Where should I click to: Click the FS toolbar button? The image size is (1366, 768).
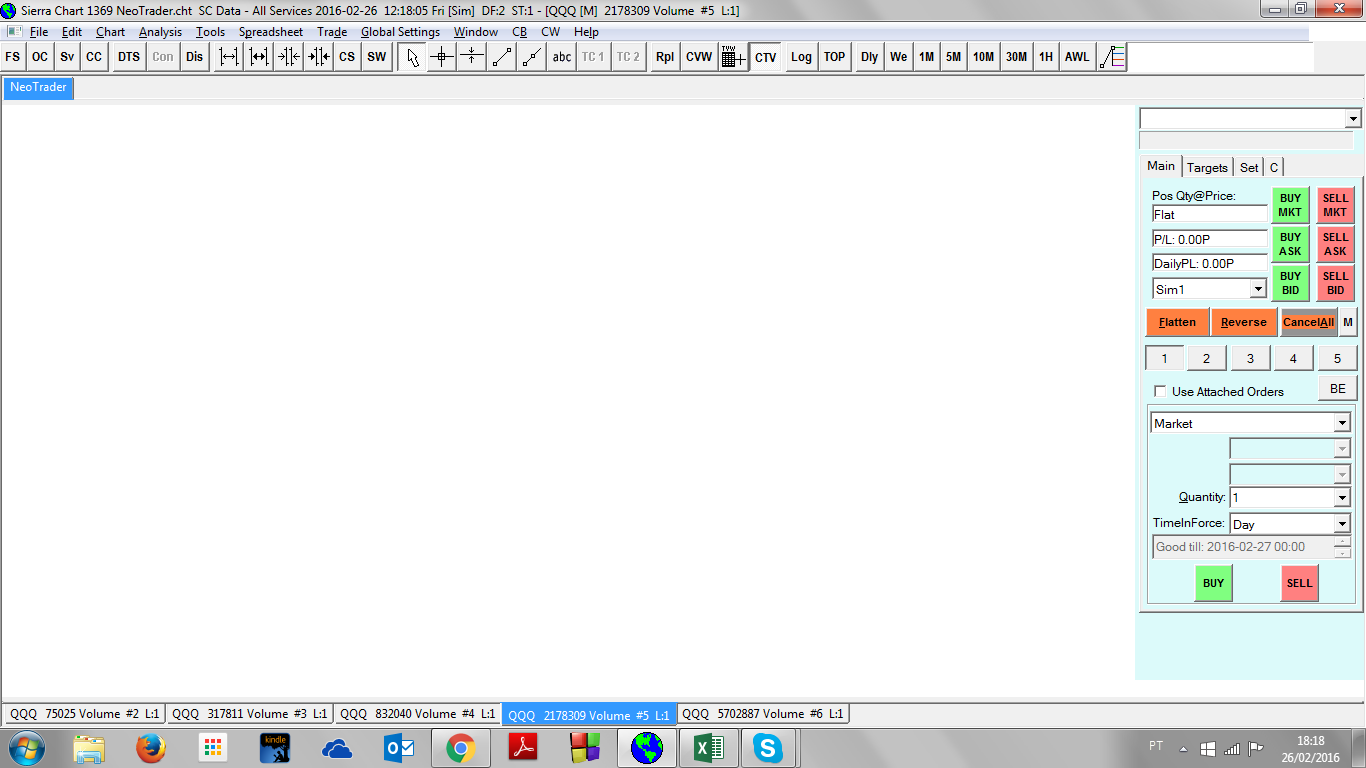coord(13,57)
